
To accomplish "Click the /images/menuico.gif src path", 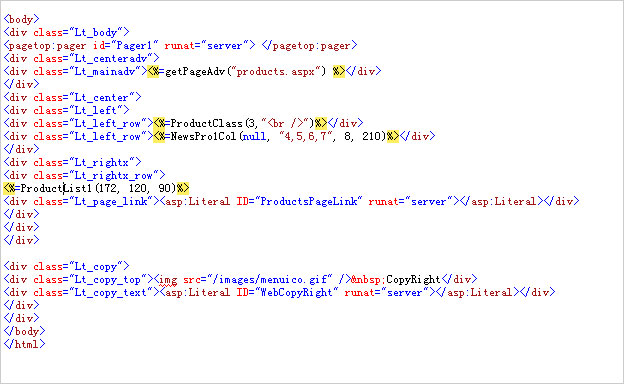I will 270,279.
